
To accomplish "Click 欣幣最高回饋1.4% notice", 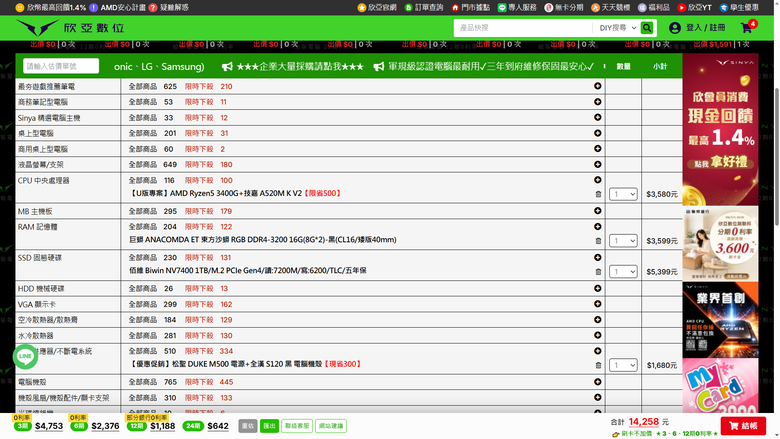I will pos(51,7).
